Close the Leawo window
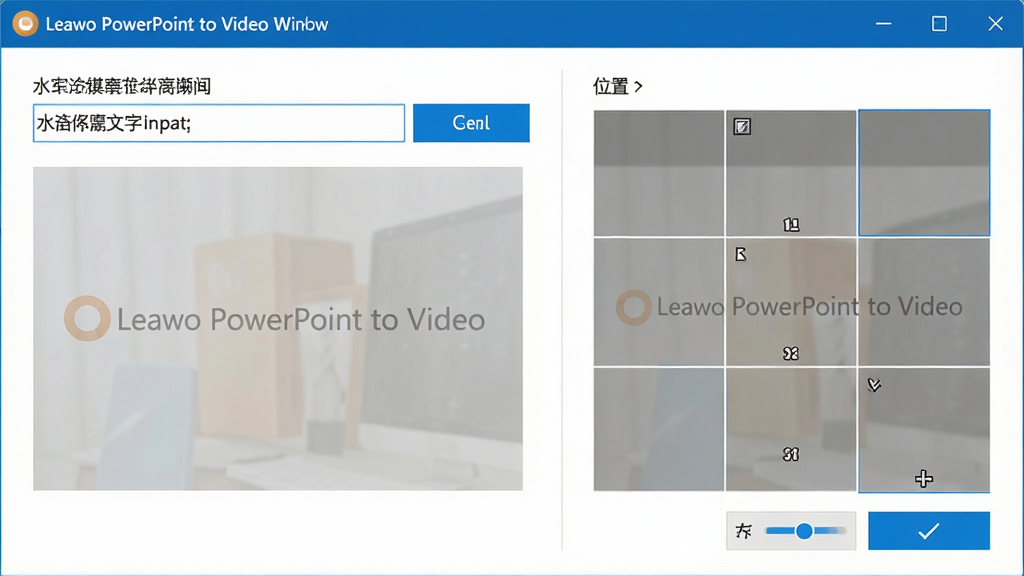The height and width of the screenshot is (576, 1024). (x=995, y=24)
